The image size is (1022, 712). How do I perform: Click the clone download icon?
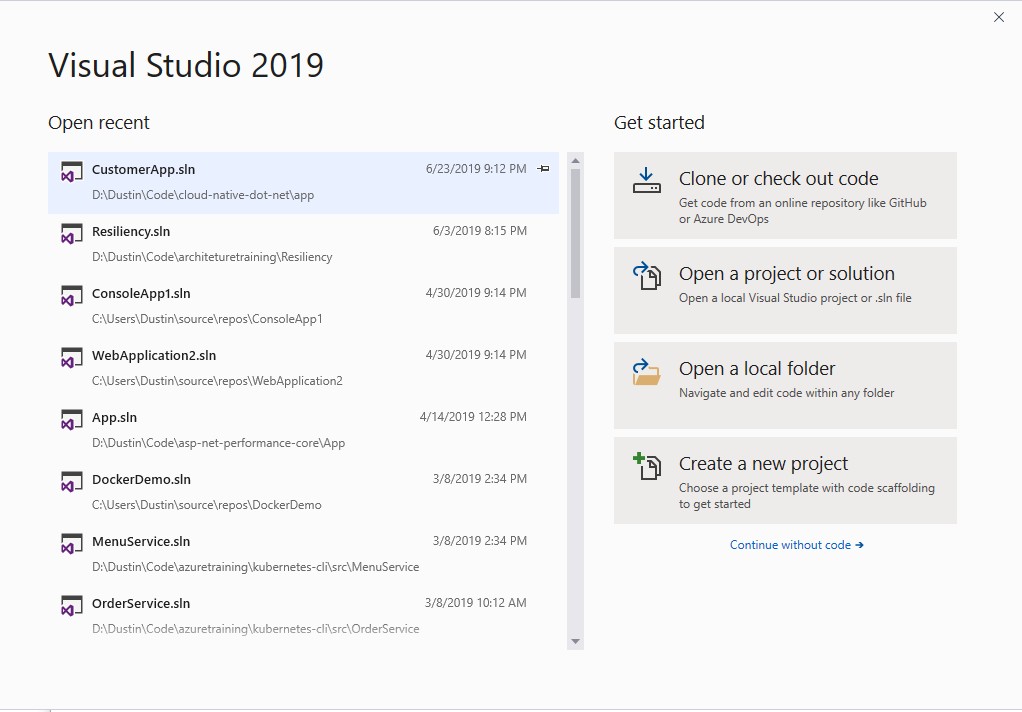647,181
